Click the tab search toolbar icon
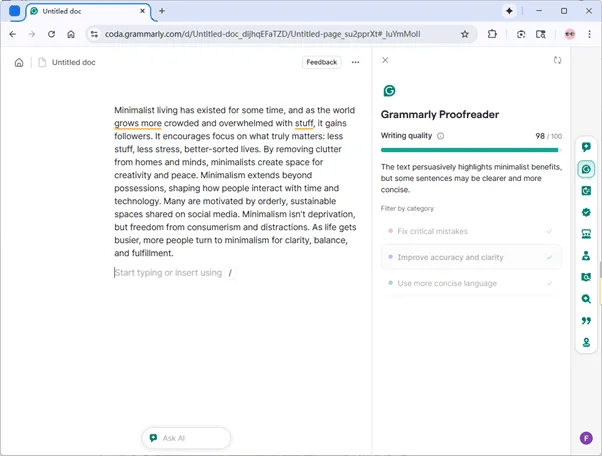The height and width of the screenshot is (456, 602). click(x=541, y=34)
